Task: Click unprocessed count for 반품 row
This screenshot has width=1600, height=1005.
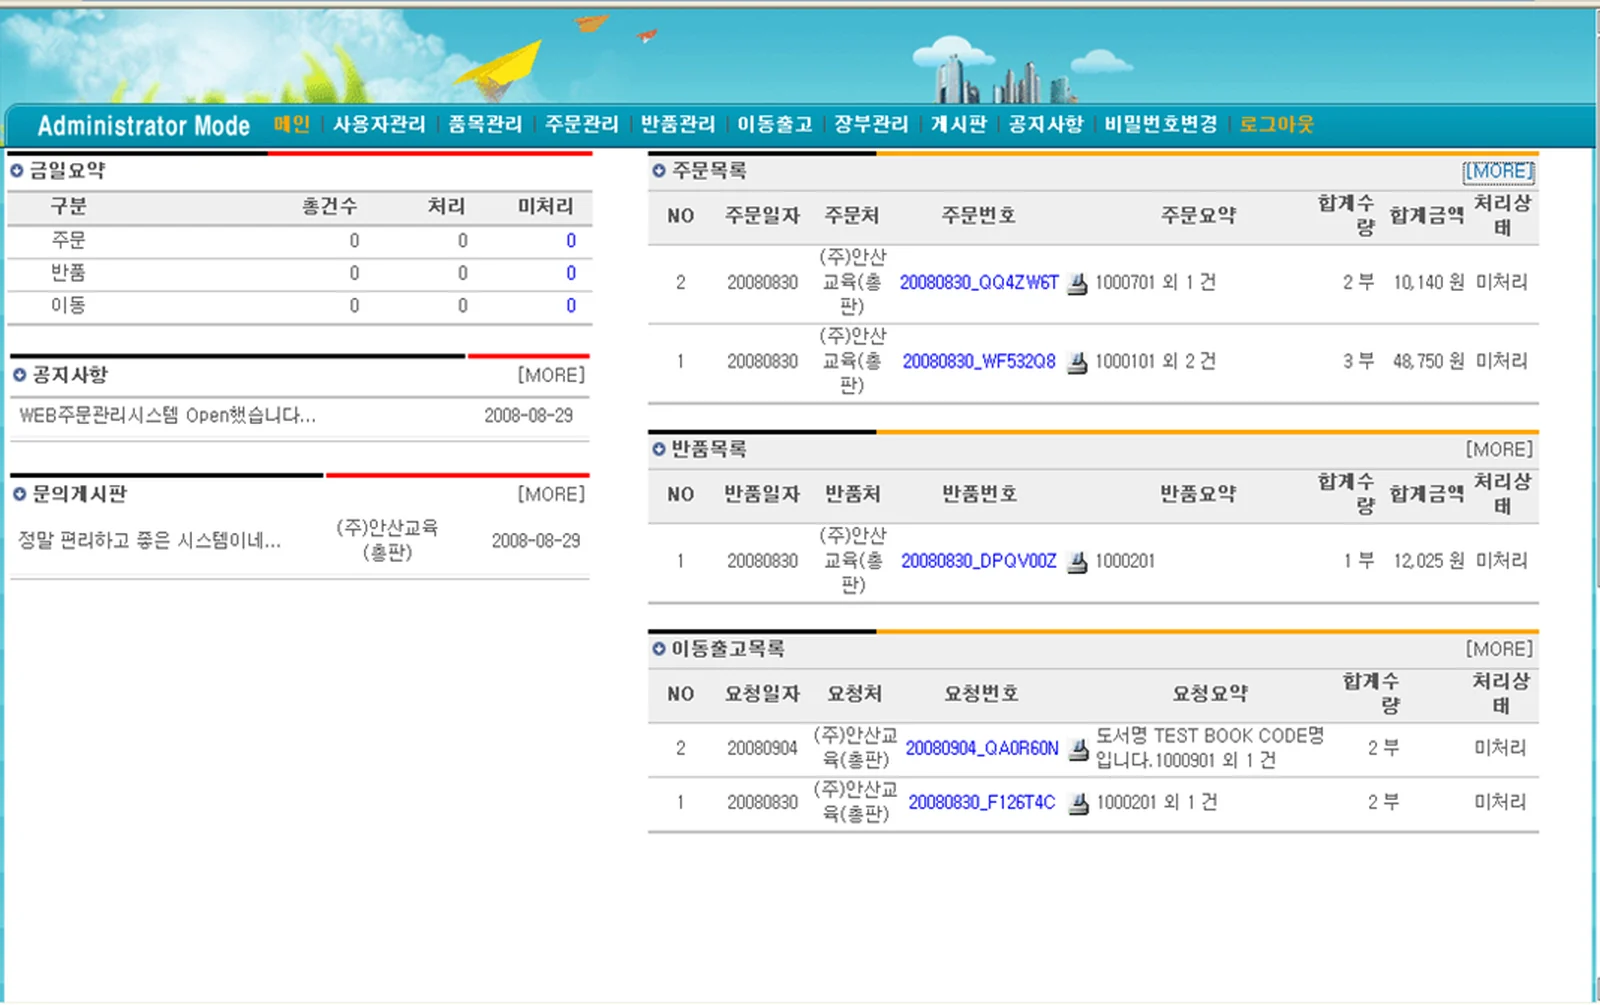Action: tap(571, 273)
